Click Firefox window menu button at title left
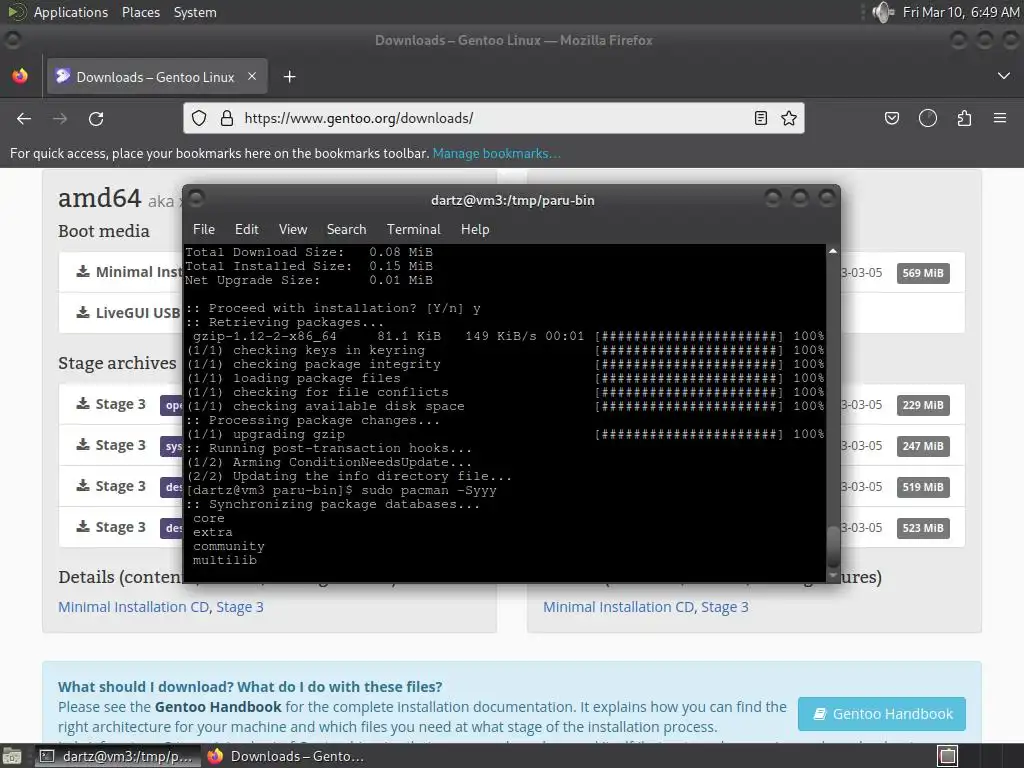Screen dimensions: 1024x768 (12, 40)
